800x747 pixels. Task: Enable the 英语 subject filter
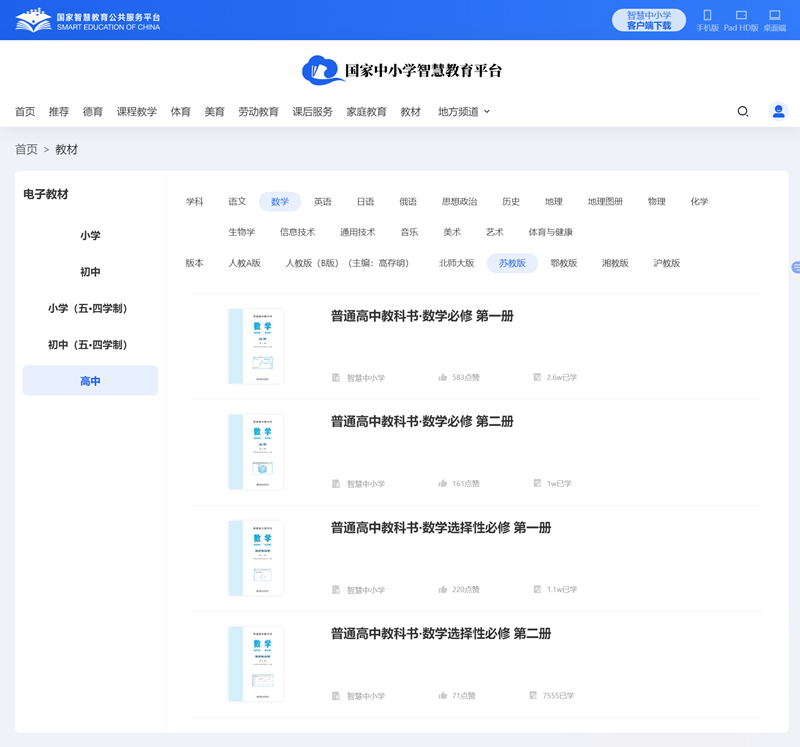(322, 201)
